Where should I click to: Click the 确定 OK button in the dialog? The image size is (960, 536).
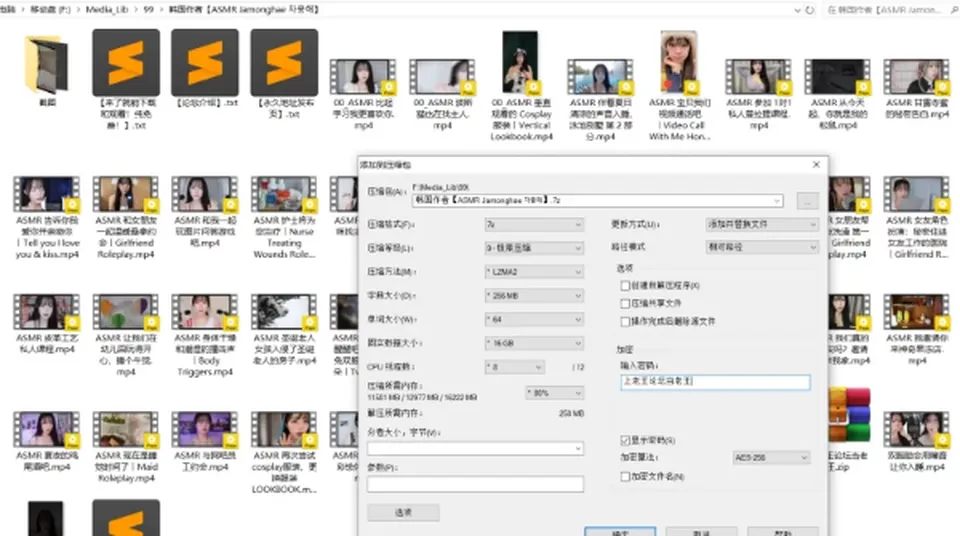tap(620, 532)
